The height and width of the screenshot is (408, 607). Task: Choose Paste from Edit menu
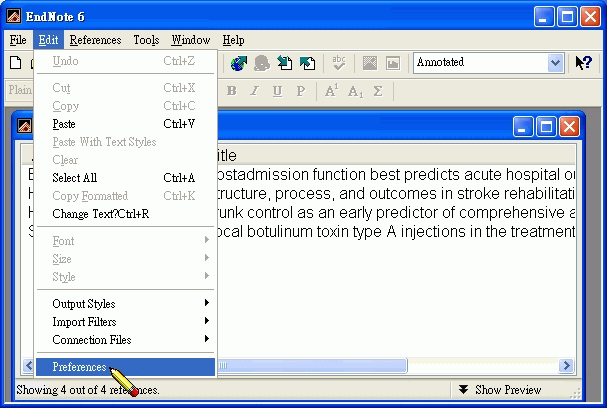[x=125, y=124]
